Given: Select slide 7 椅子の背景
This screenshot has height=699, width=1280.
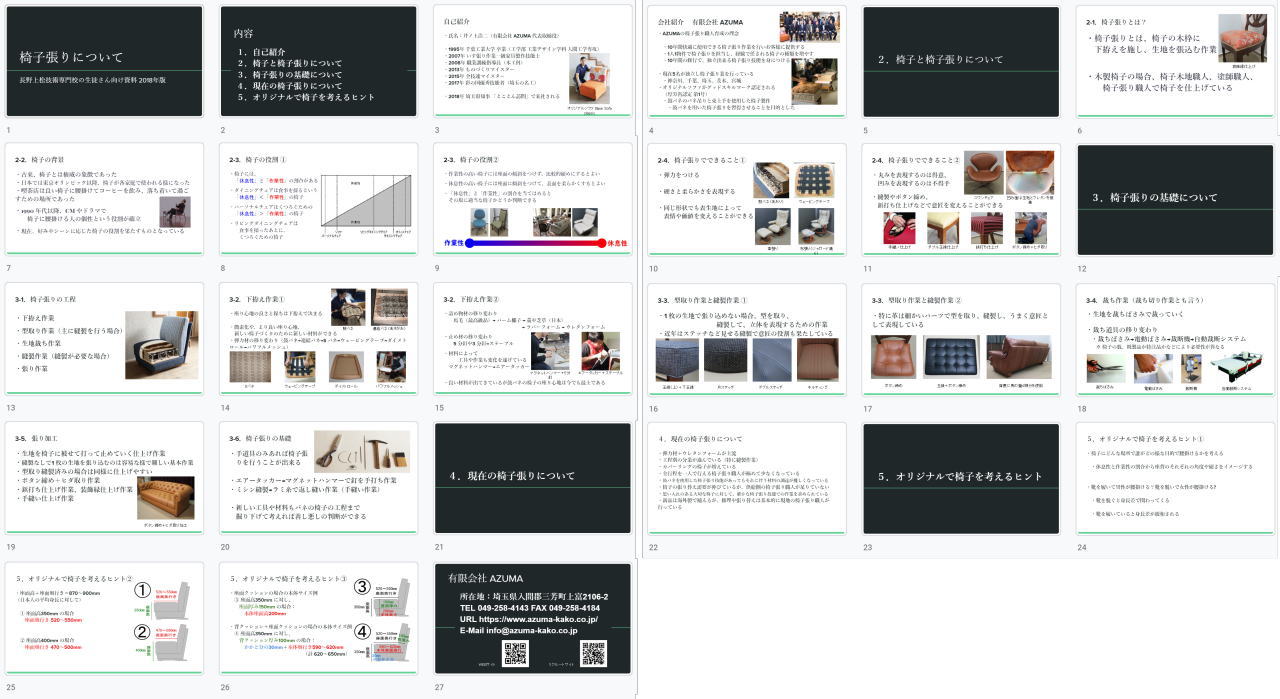Looking at the screenshot, I should coord(104,200).
